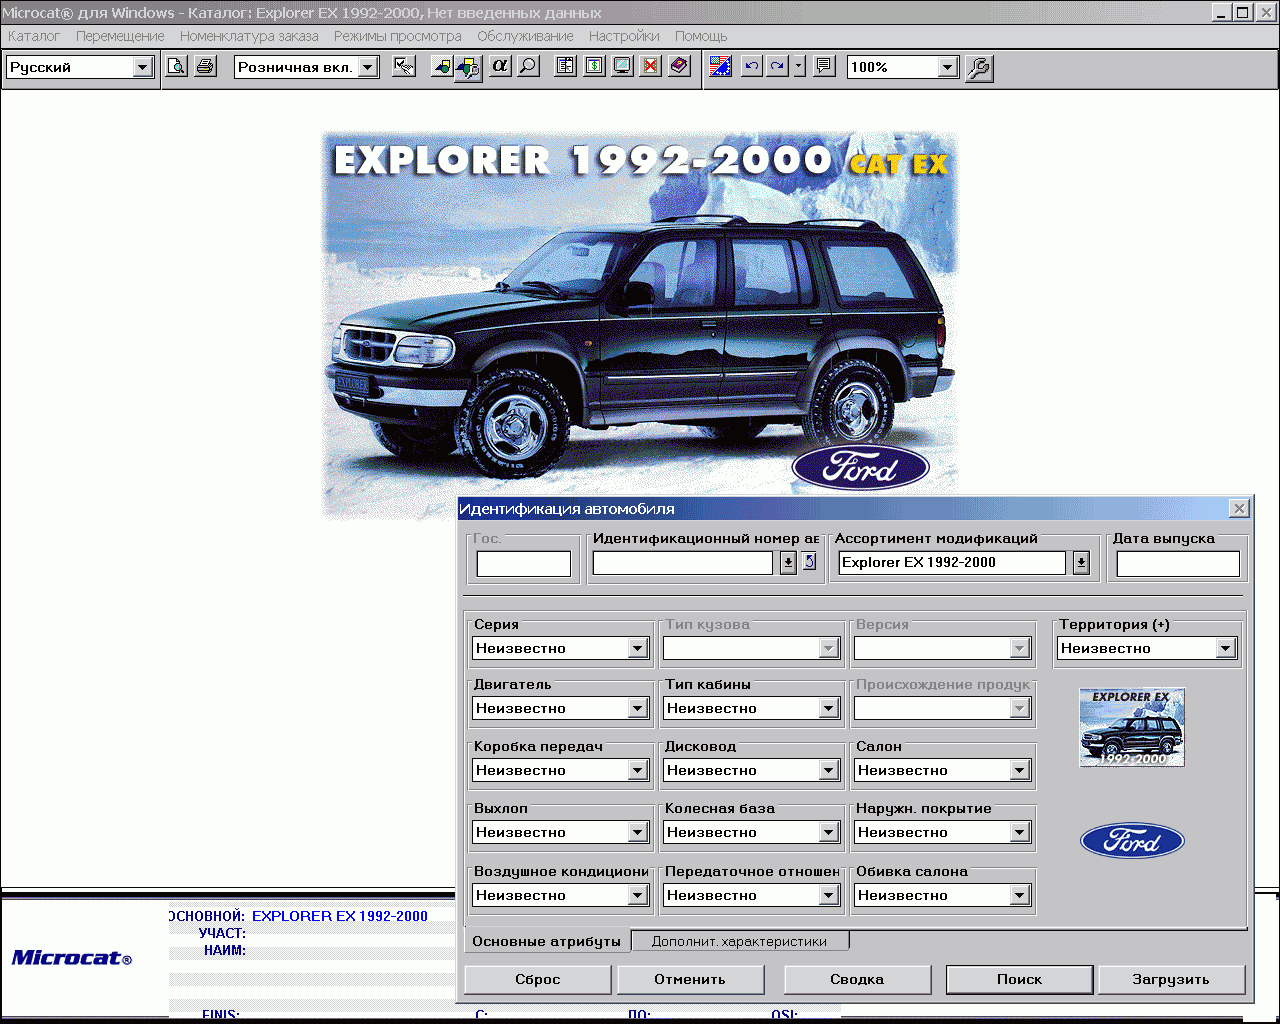Click the checkmark-with-cursor toolbar icon
The width and height of the screenshot is (1280, 1024).
tap(404, 67)
